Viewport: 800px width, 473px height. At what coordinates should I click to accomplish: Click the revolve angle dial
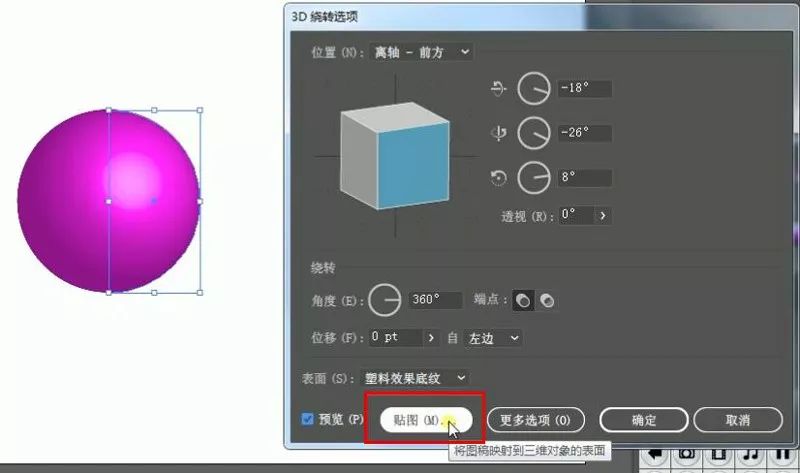click(x=385, y=299)
